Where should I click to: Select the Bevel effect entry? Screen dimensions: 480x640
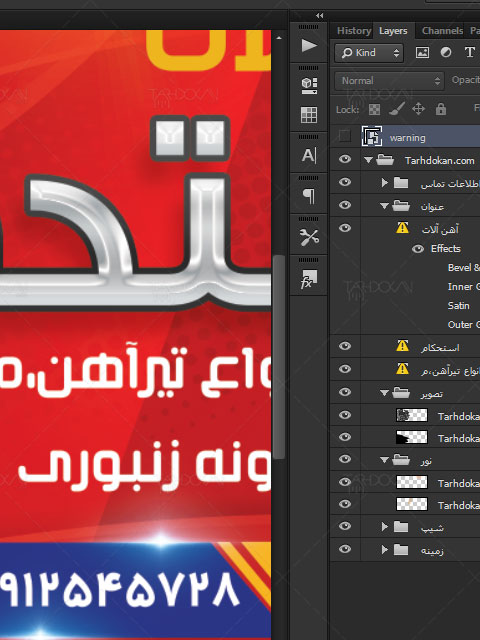click(463, 268)
